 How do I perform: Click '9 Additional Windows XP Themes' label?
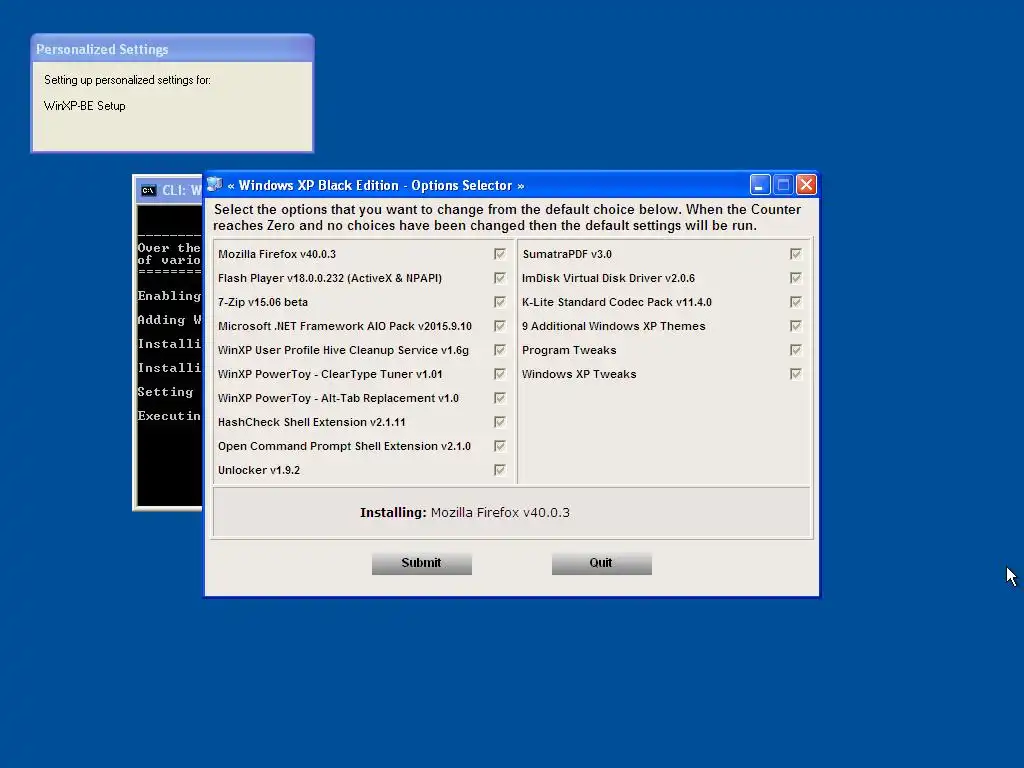tap(613, 326)
